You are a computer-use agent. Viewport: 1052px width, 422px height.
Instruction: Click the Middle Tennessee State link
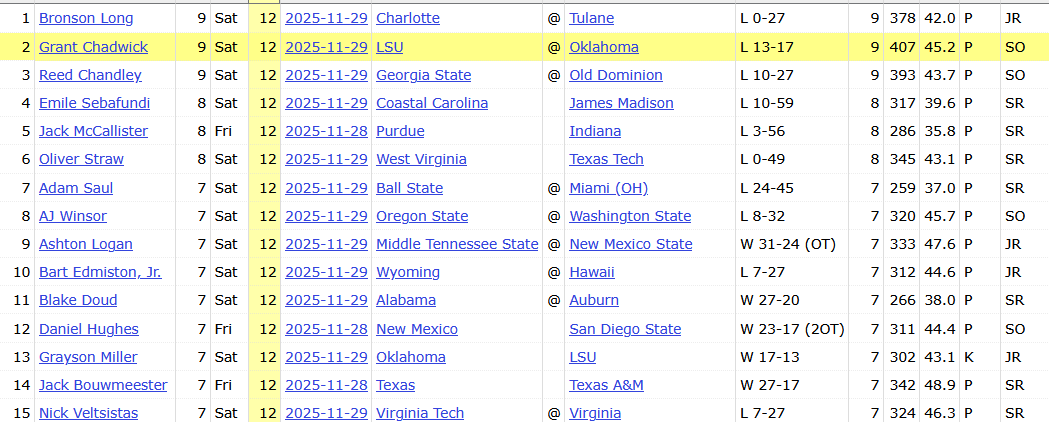[x=457, y=244]
